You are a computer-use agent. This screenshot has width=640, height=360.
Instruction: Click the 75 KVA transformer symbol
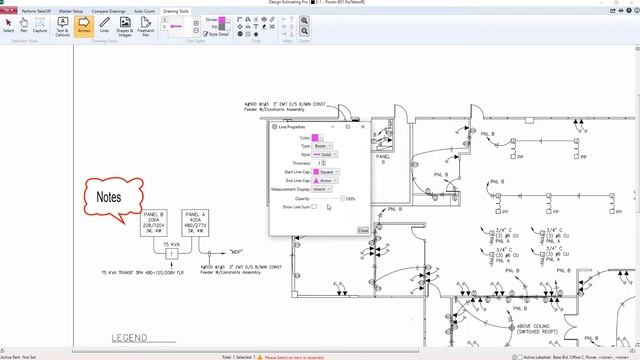[x=171, y=253]
